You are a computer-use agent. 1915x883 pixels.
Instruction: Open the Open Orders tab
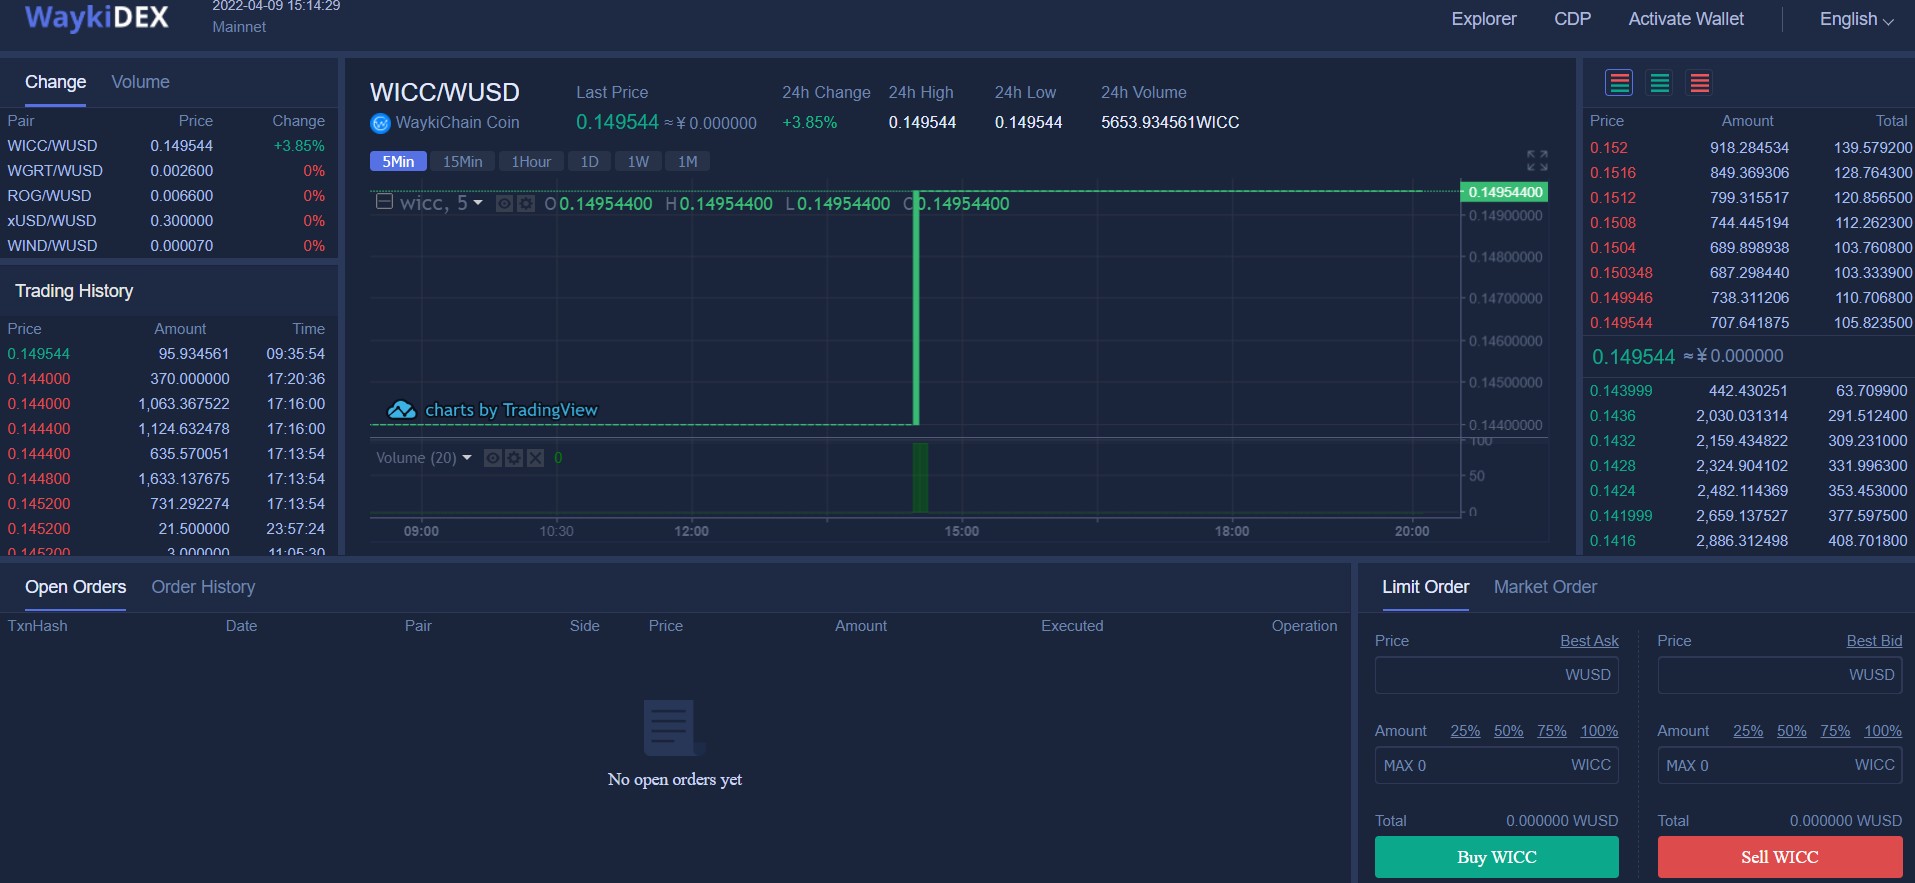click(x=76, y=587)
